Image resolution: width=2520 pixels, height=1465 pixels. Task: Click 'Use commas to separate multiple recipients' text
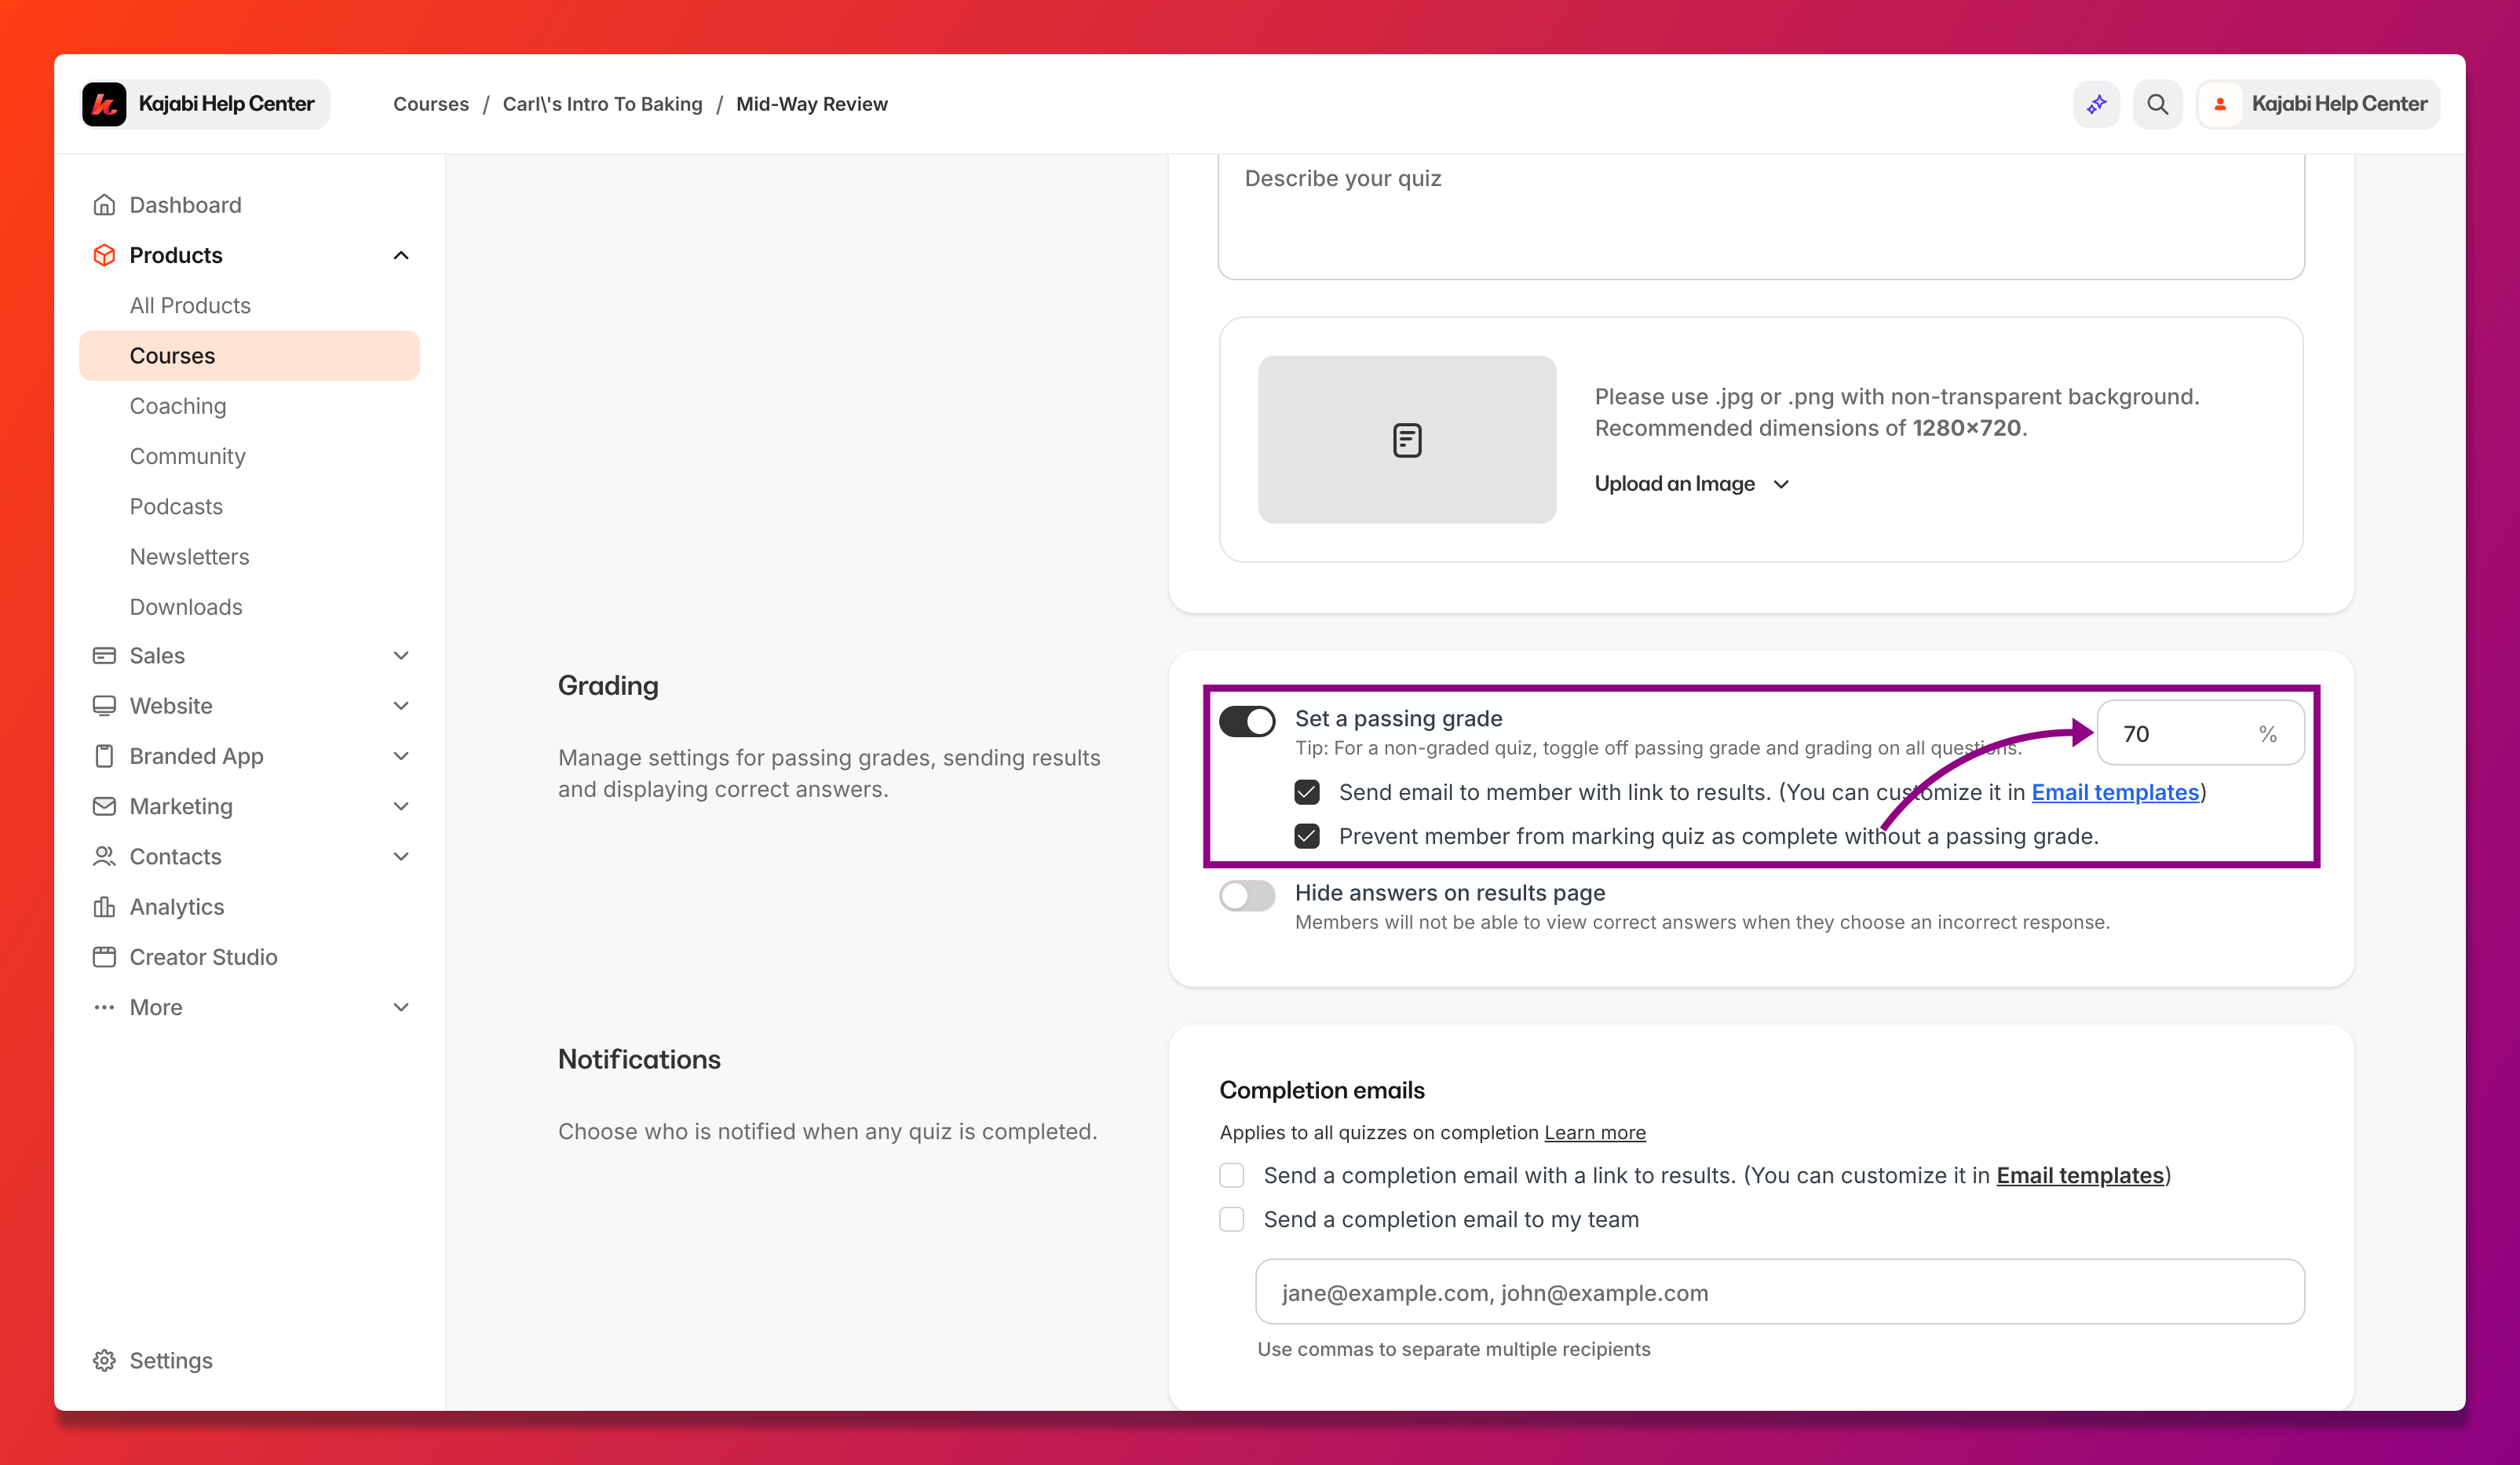pyautogui.click(x=1454, y=1349)
